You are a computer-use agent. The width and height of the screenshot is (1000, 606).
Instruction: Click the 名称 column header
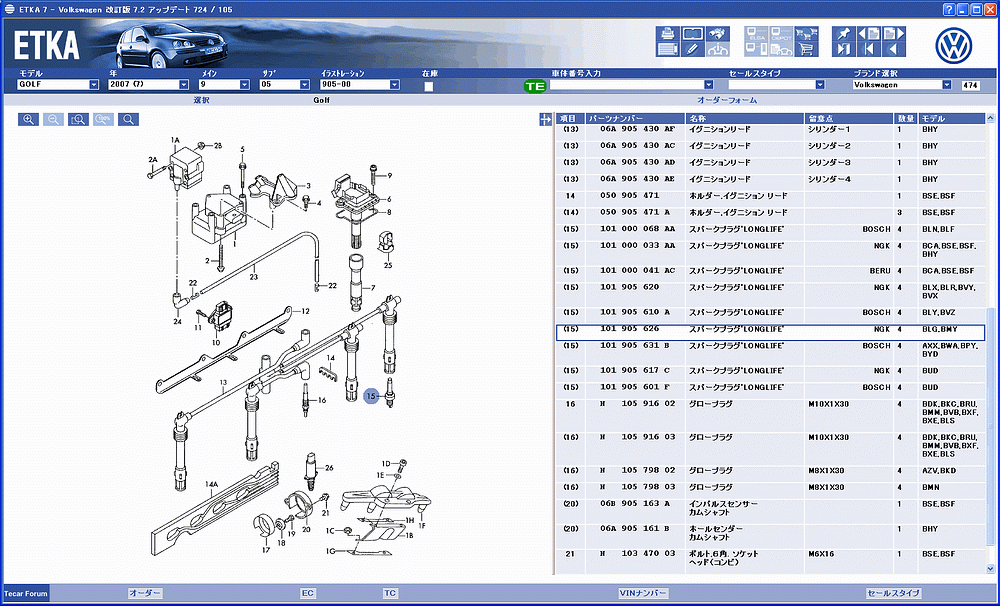745,119
